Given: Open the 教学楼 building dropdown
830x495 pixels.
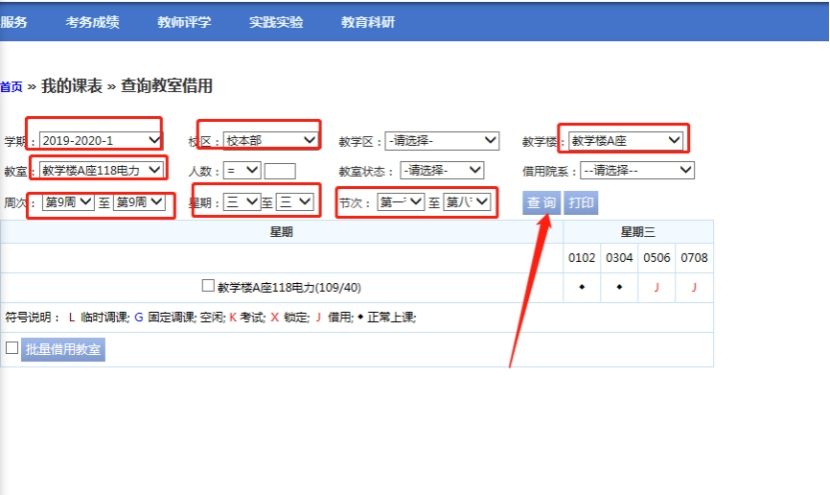Looking at the screenshot, I should (626, 140).
